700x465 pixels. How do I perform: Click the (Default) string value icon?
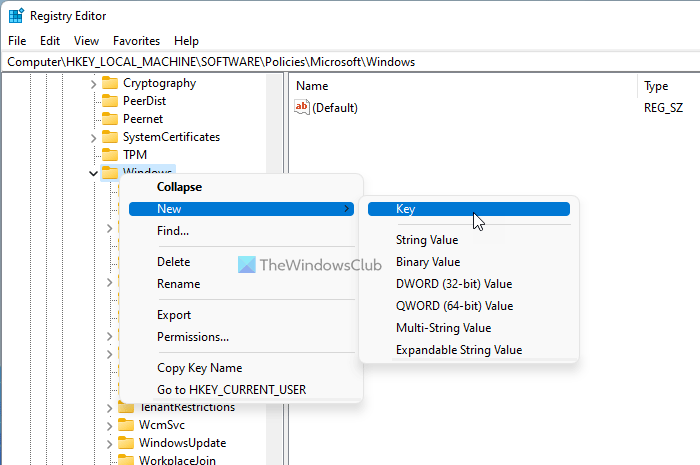click(x=302, y=107)
